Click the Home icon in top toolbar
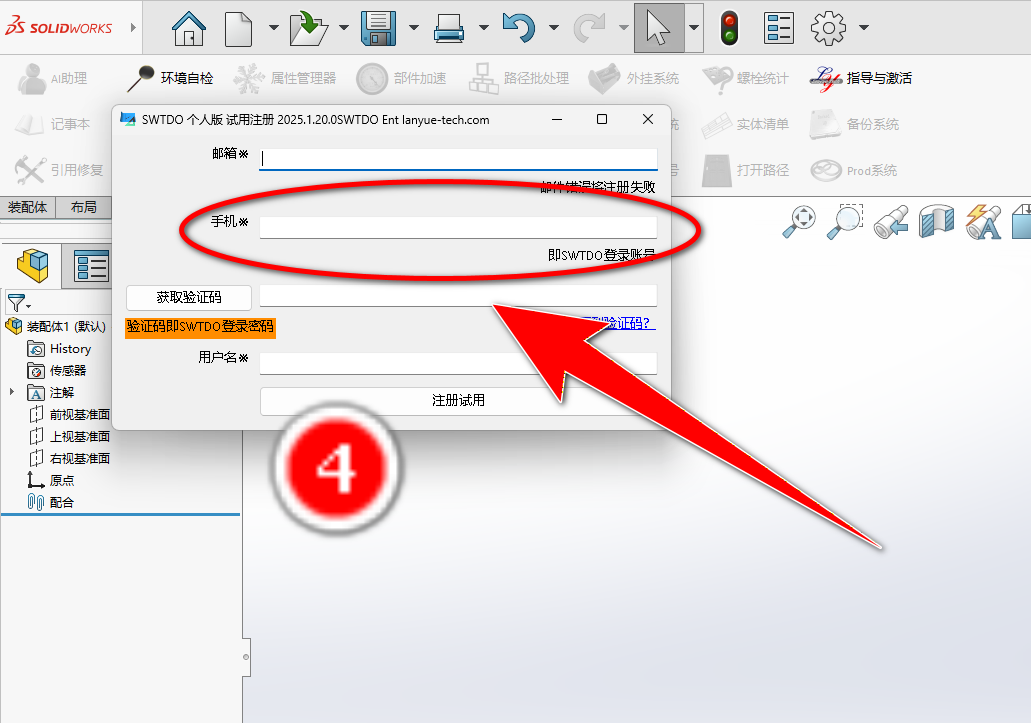1031x723 pixels. tap(188, 27)
